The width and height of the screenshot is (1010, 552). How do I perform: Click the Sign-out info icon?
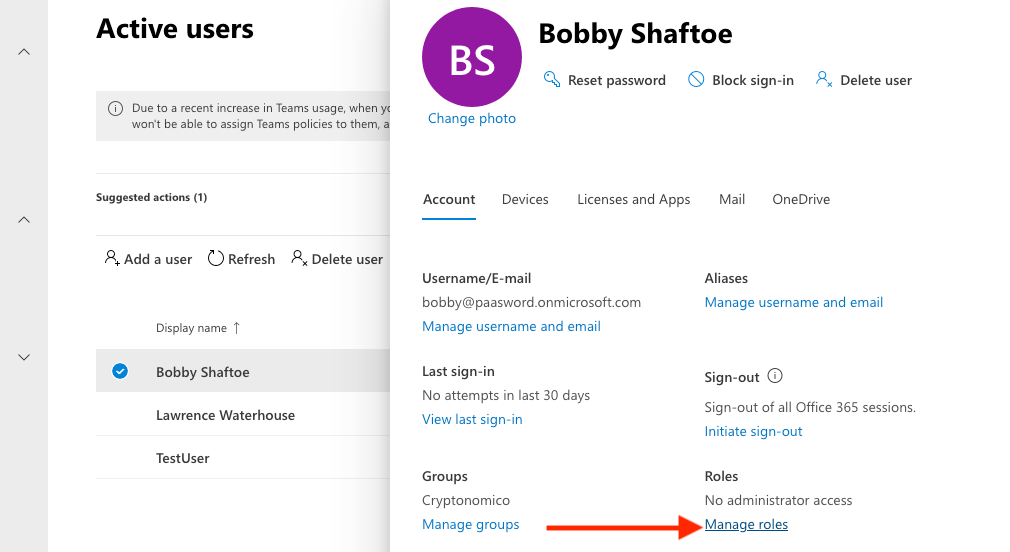(775, 377)
